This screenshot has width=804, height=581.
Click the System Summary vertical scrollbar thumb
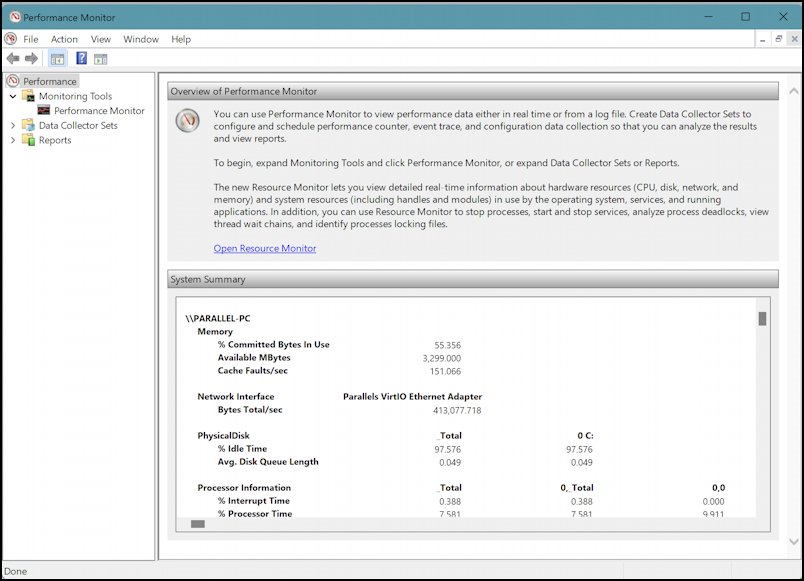click(x=762, y=318)
